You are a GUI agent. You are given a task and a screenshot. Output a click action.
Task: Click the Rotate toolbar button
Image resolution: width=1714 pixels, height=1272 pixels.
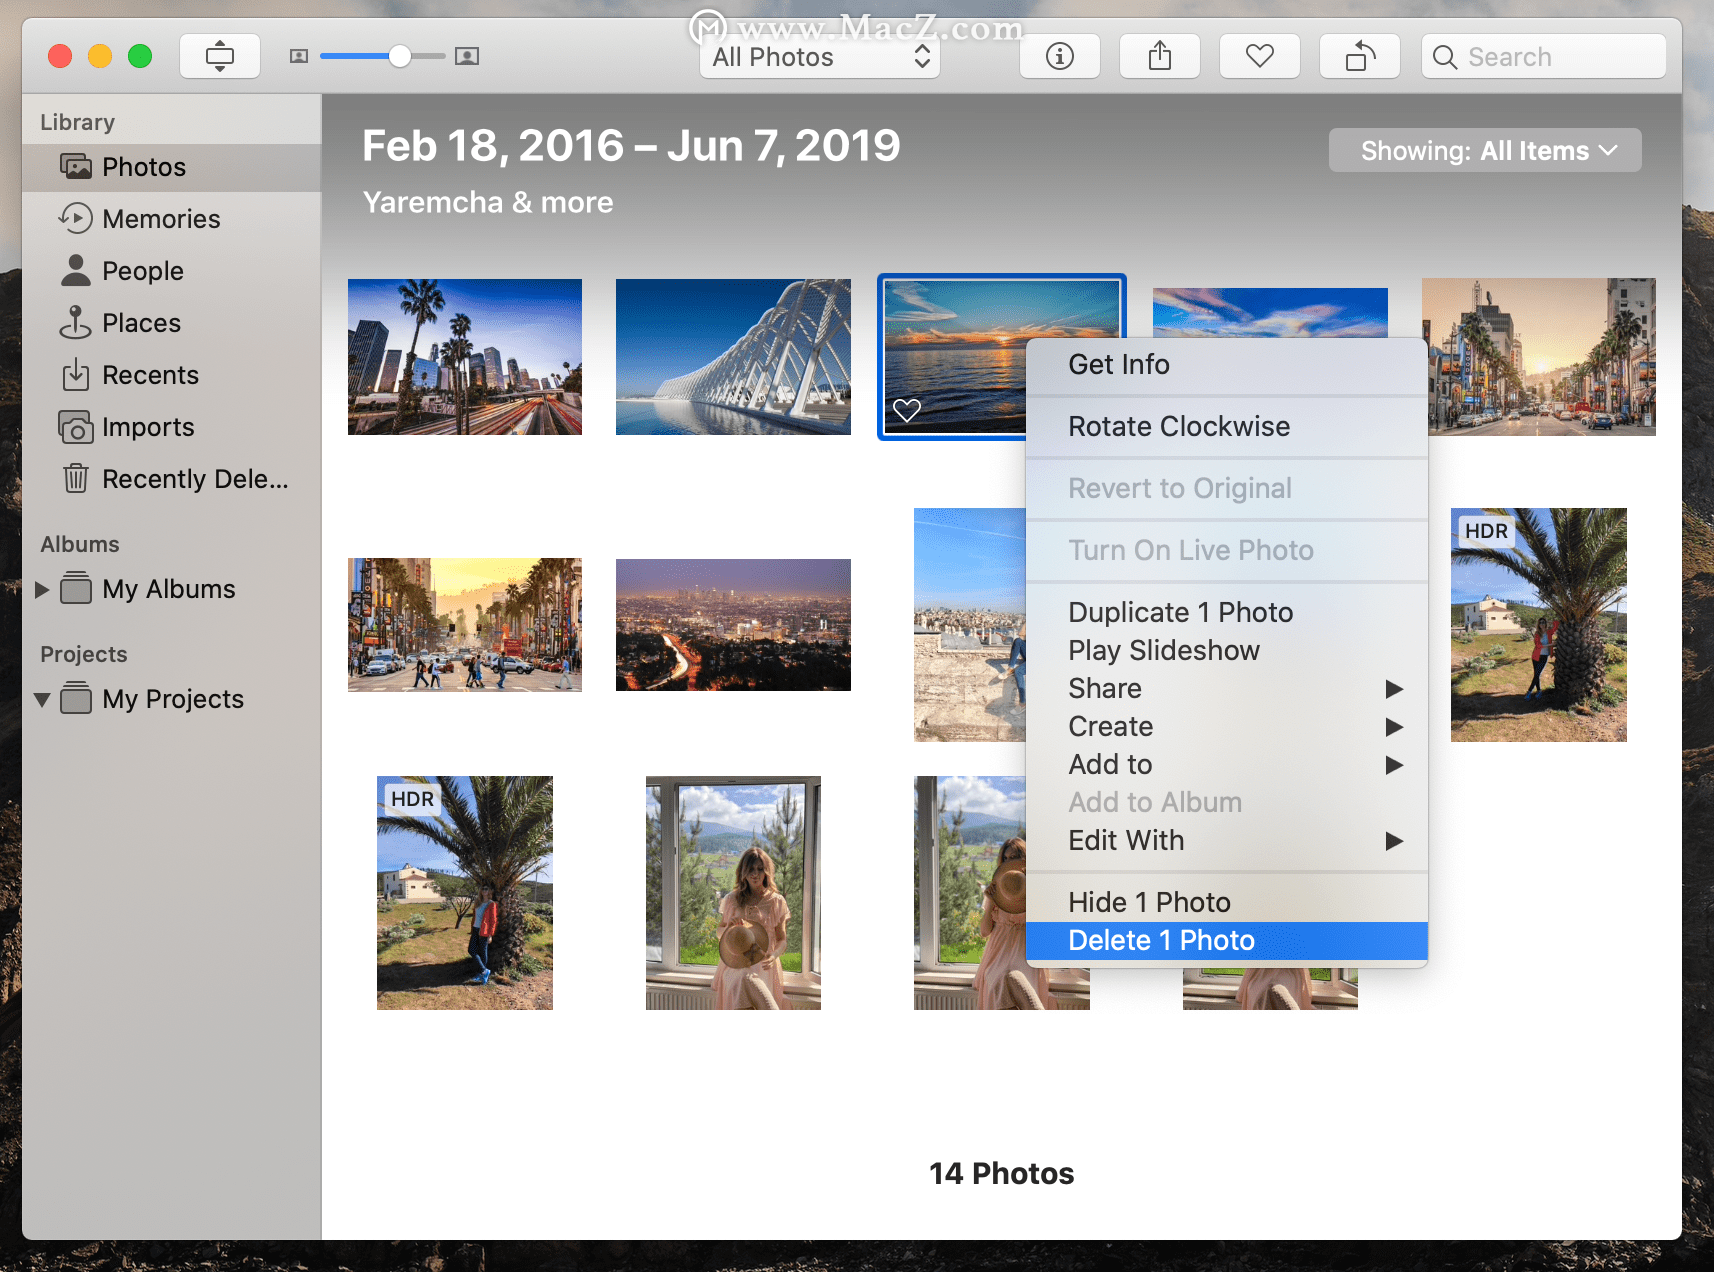(x=1360, y=56)
